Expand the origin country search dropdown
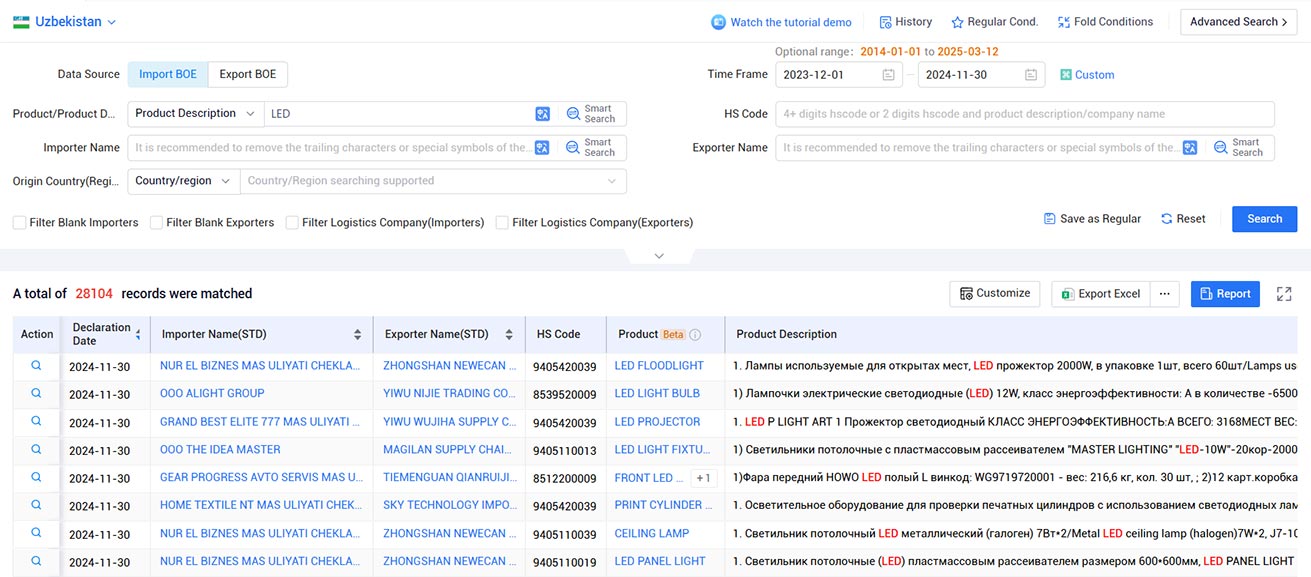 tap(433, 181)
